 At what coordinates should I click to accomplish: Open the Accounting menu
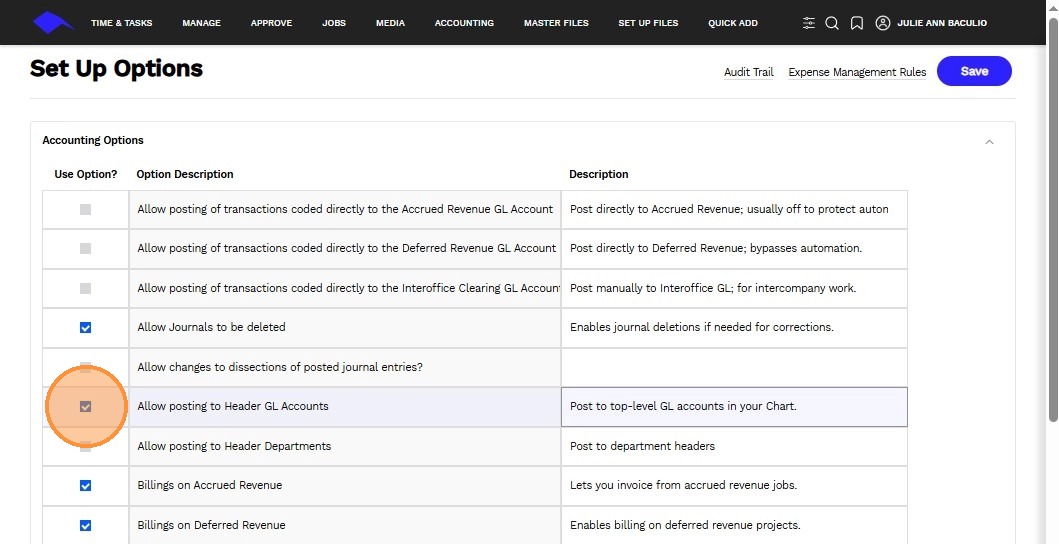tap(464, 23)
